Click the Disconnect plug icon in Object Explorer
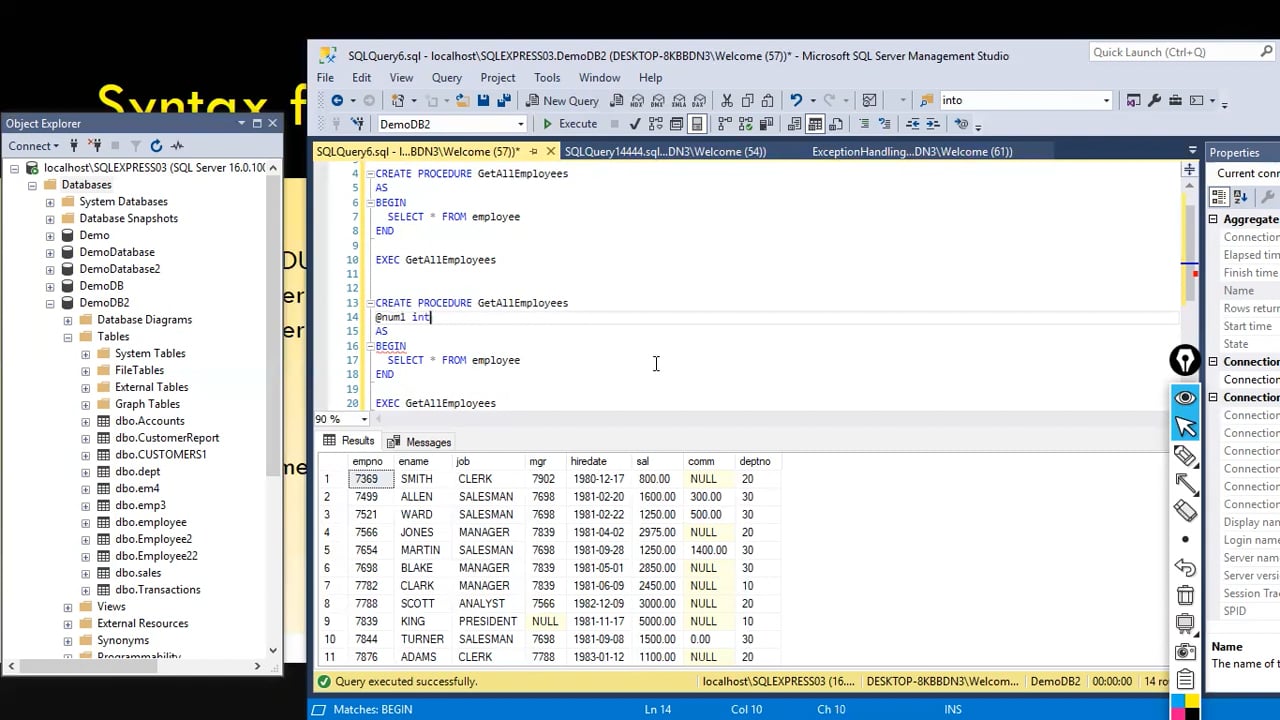Viewport: 1280px width, 720px height. pyautogui.click(x=95, y=146)
